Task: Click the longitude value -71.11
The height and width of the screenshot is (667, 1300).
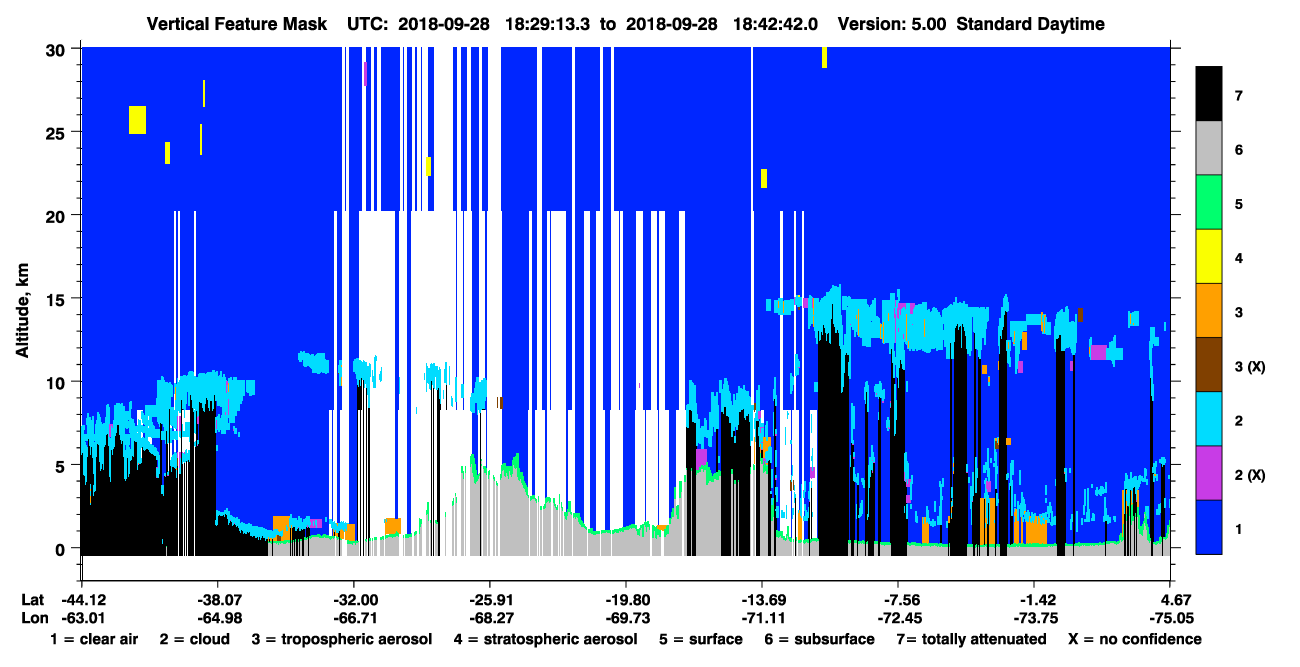Action: point(762,617)
